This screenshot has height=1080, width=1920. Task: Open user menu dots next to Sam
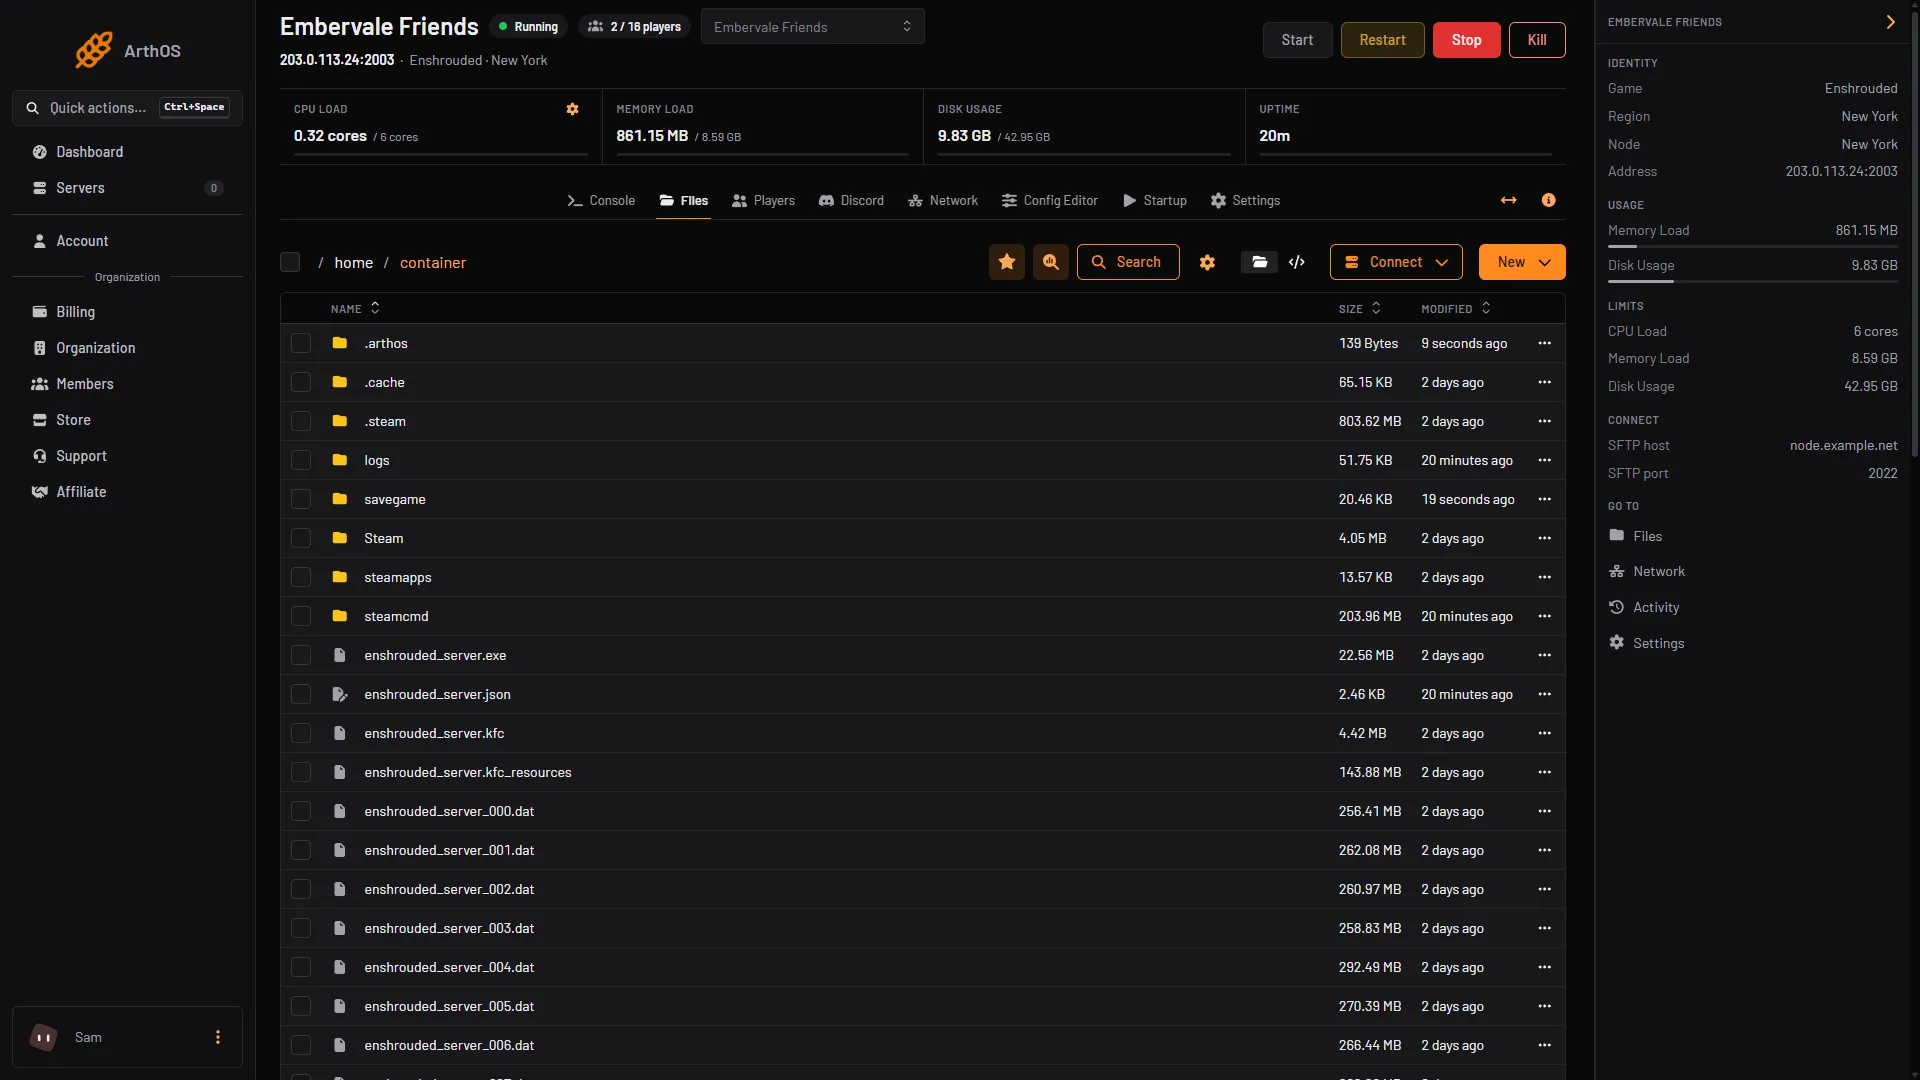click(218, 1037)
